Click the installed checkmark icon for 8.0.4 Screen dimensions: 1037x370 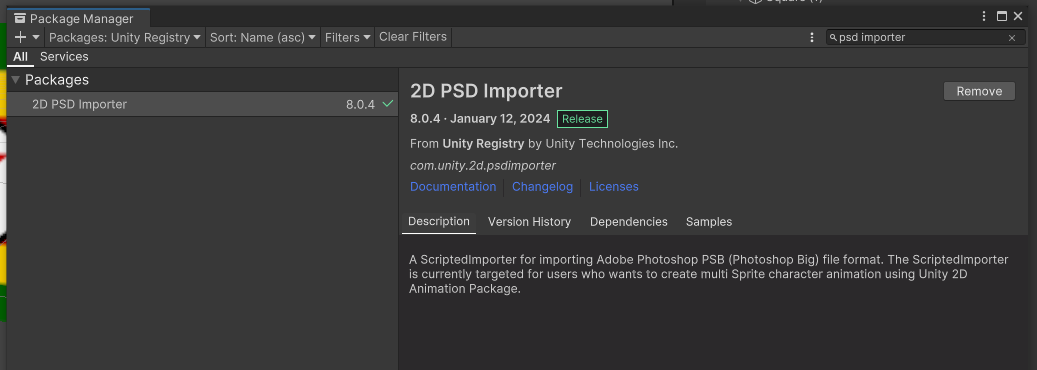(388, 104)
